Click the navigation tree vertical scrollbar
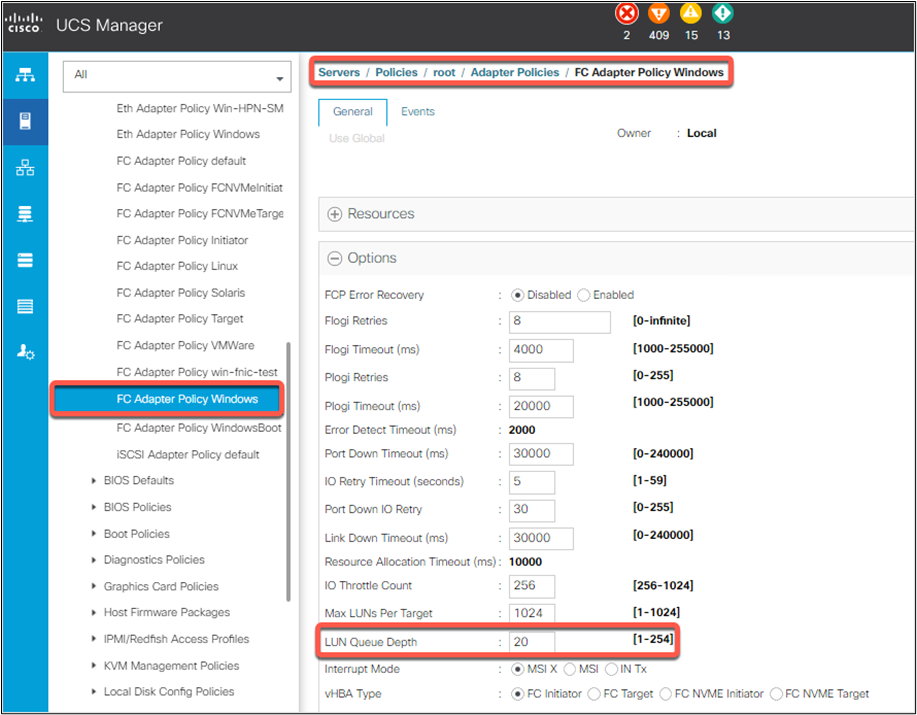Screen dimensions: 917x715 pos(288,472)
